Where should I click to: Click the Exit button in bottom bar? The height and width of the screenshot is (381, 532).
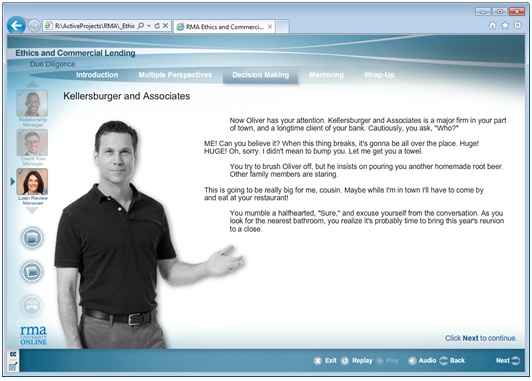coord(325,361)
